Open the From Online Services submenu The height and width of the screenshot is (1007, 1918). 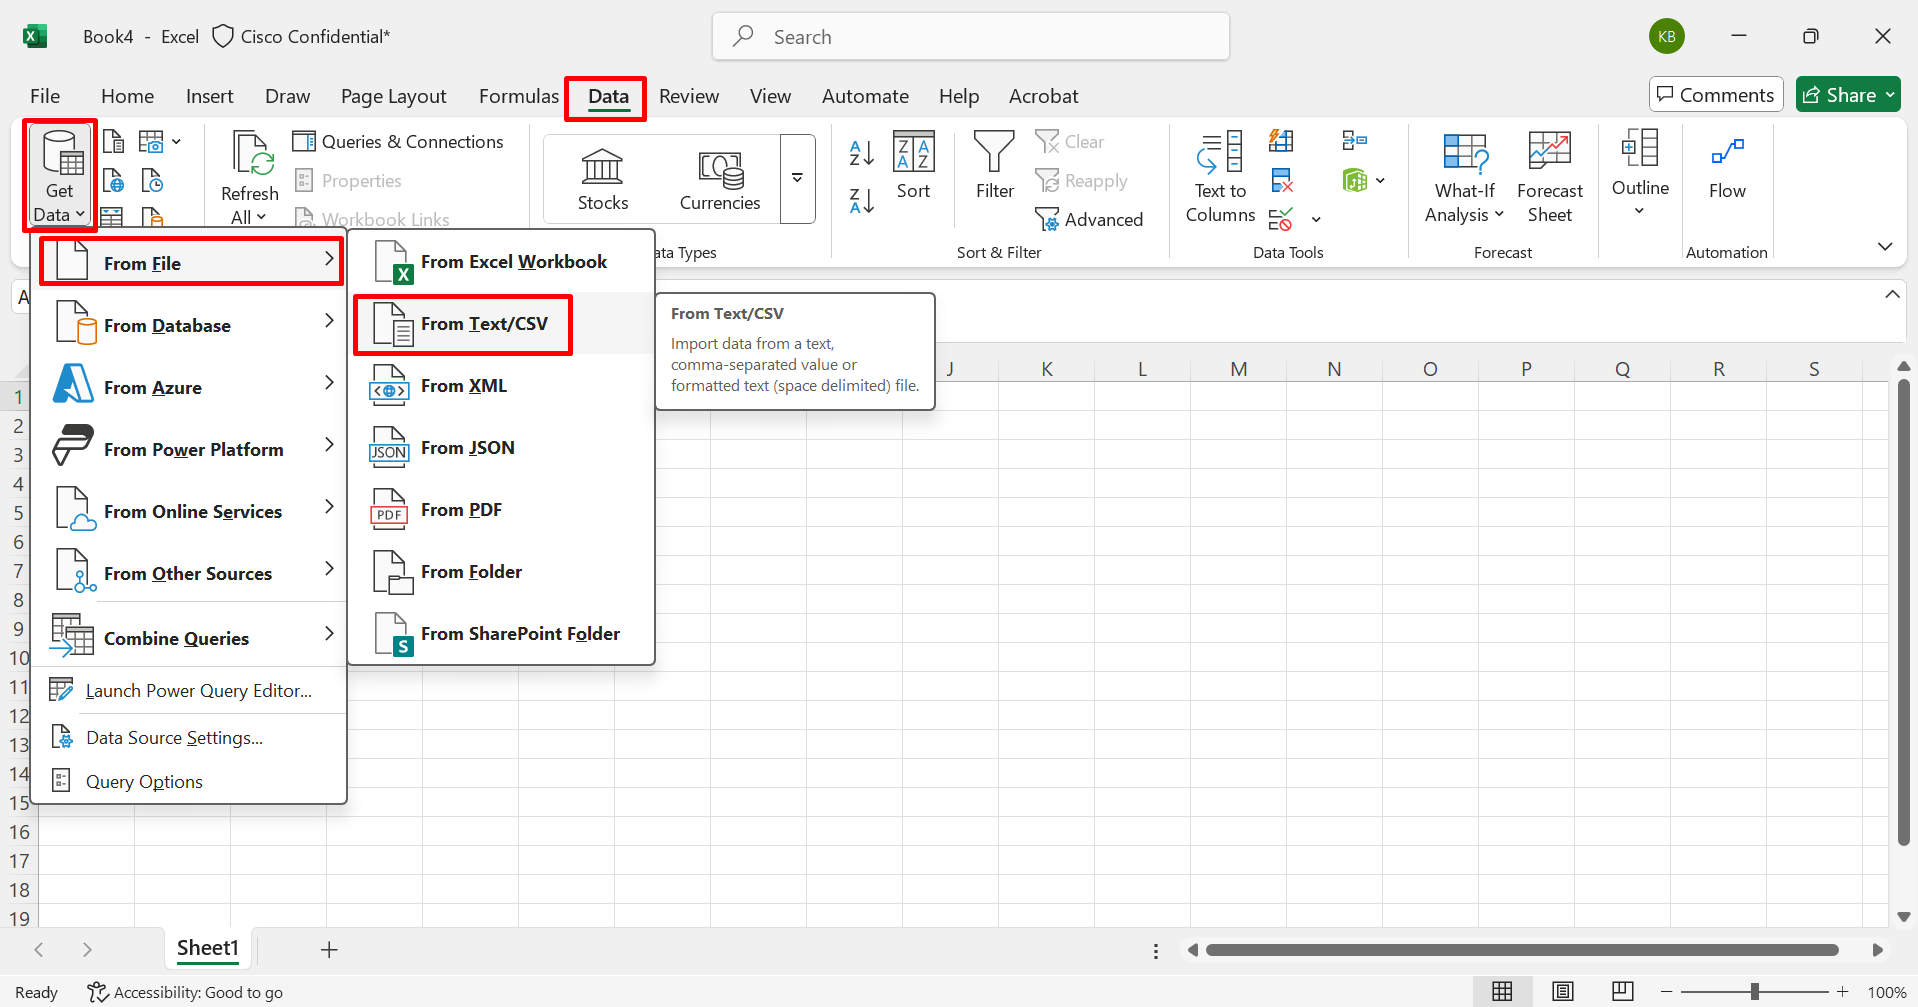pos(191,511)
